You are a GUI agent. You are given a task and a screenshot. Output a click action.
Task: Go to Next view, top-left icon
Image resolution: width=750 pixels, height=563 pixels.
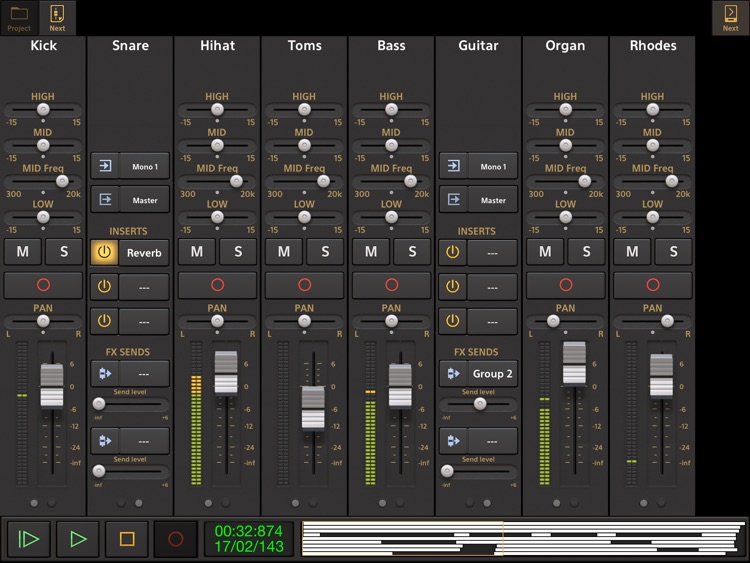tap(57, 18)
